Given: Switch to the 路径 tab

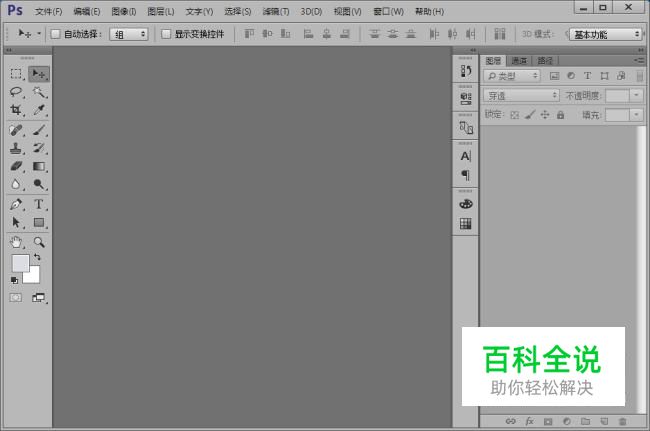Looking at the screenshot, I should pyautogui.click(x=545, y=61).
